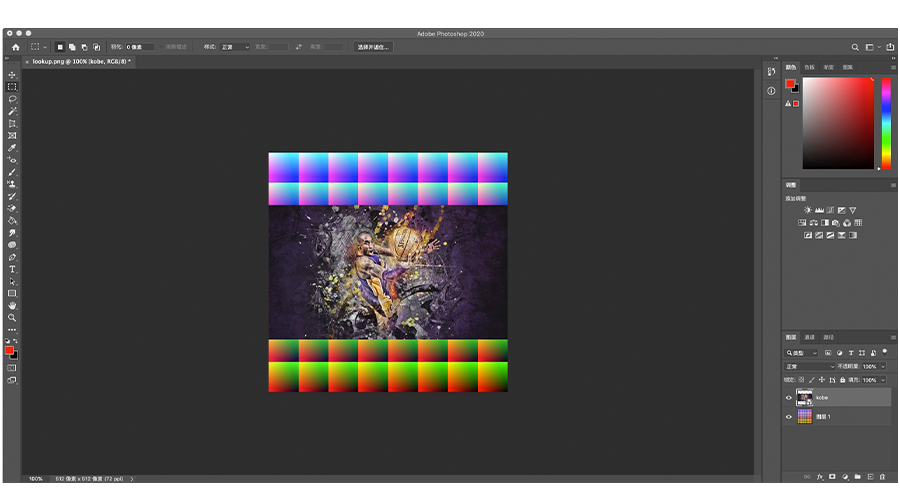Viewport: 900px width, 500px height.
Task: Toggle Lock transparent pixels
Action: pos(801,379)
